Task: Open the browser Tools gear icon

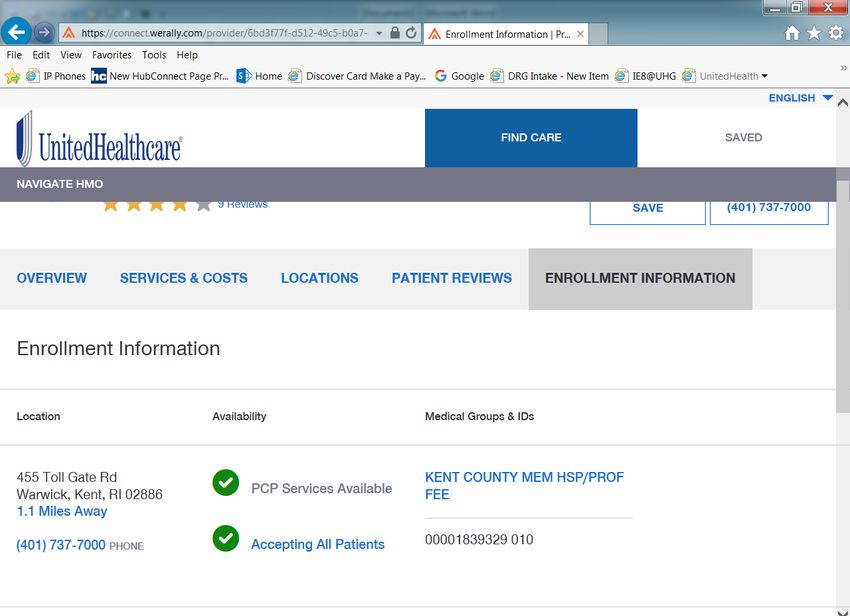Action: coord(836,33)
